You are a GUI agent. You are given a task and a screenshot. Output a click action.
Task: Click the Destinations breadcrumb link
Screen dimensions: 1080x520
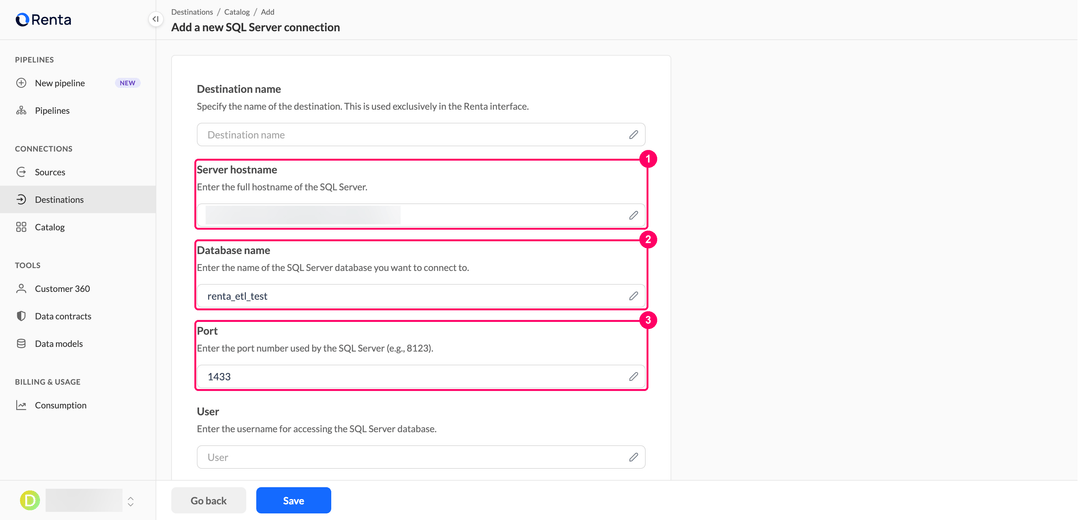tap(192, 12)
